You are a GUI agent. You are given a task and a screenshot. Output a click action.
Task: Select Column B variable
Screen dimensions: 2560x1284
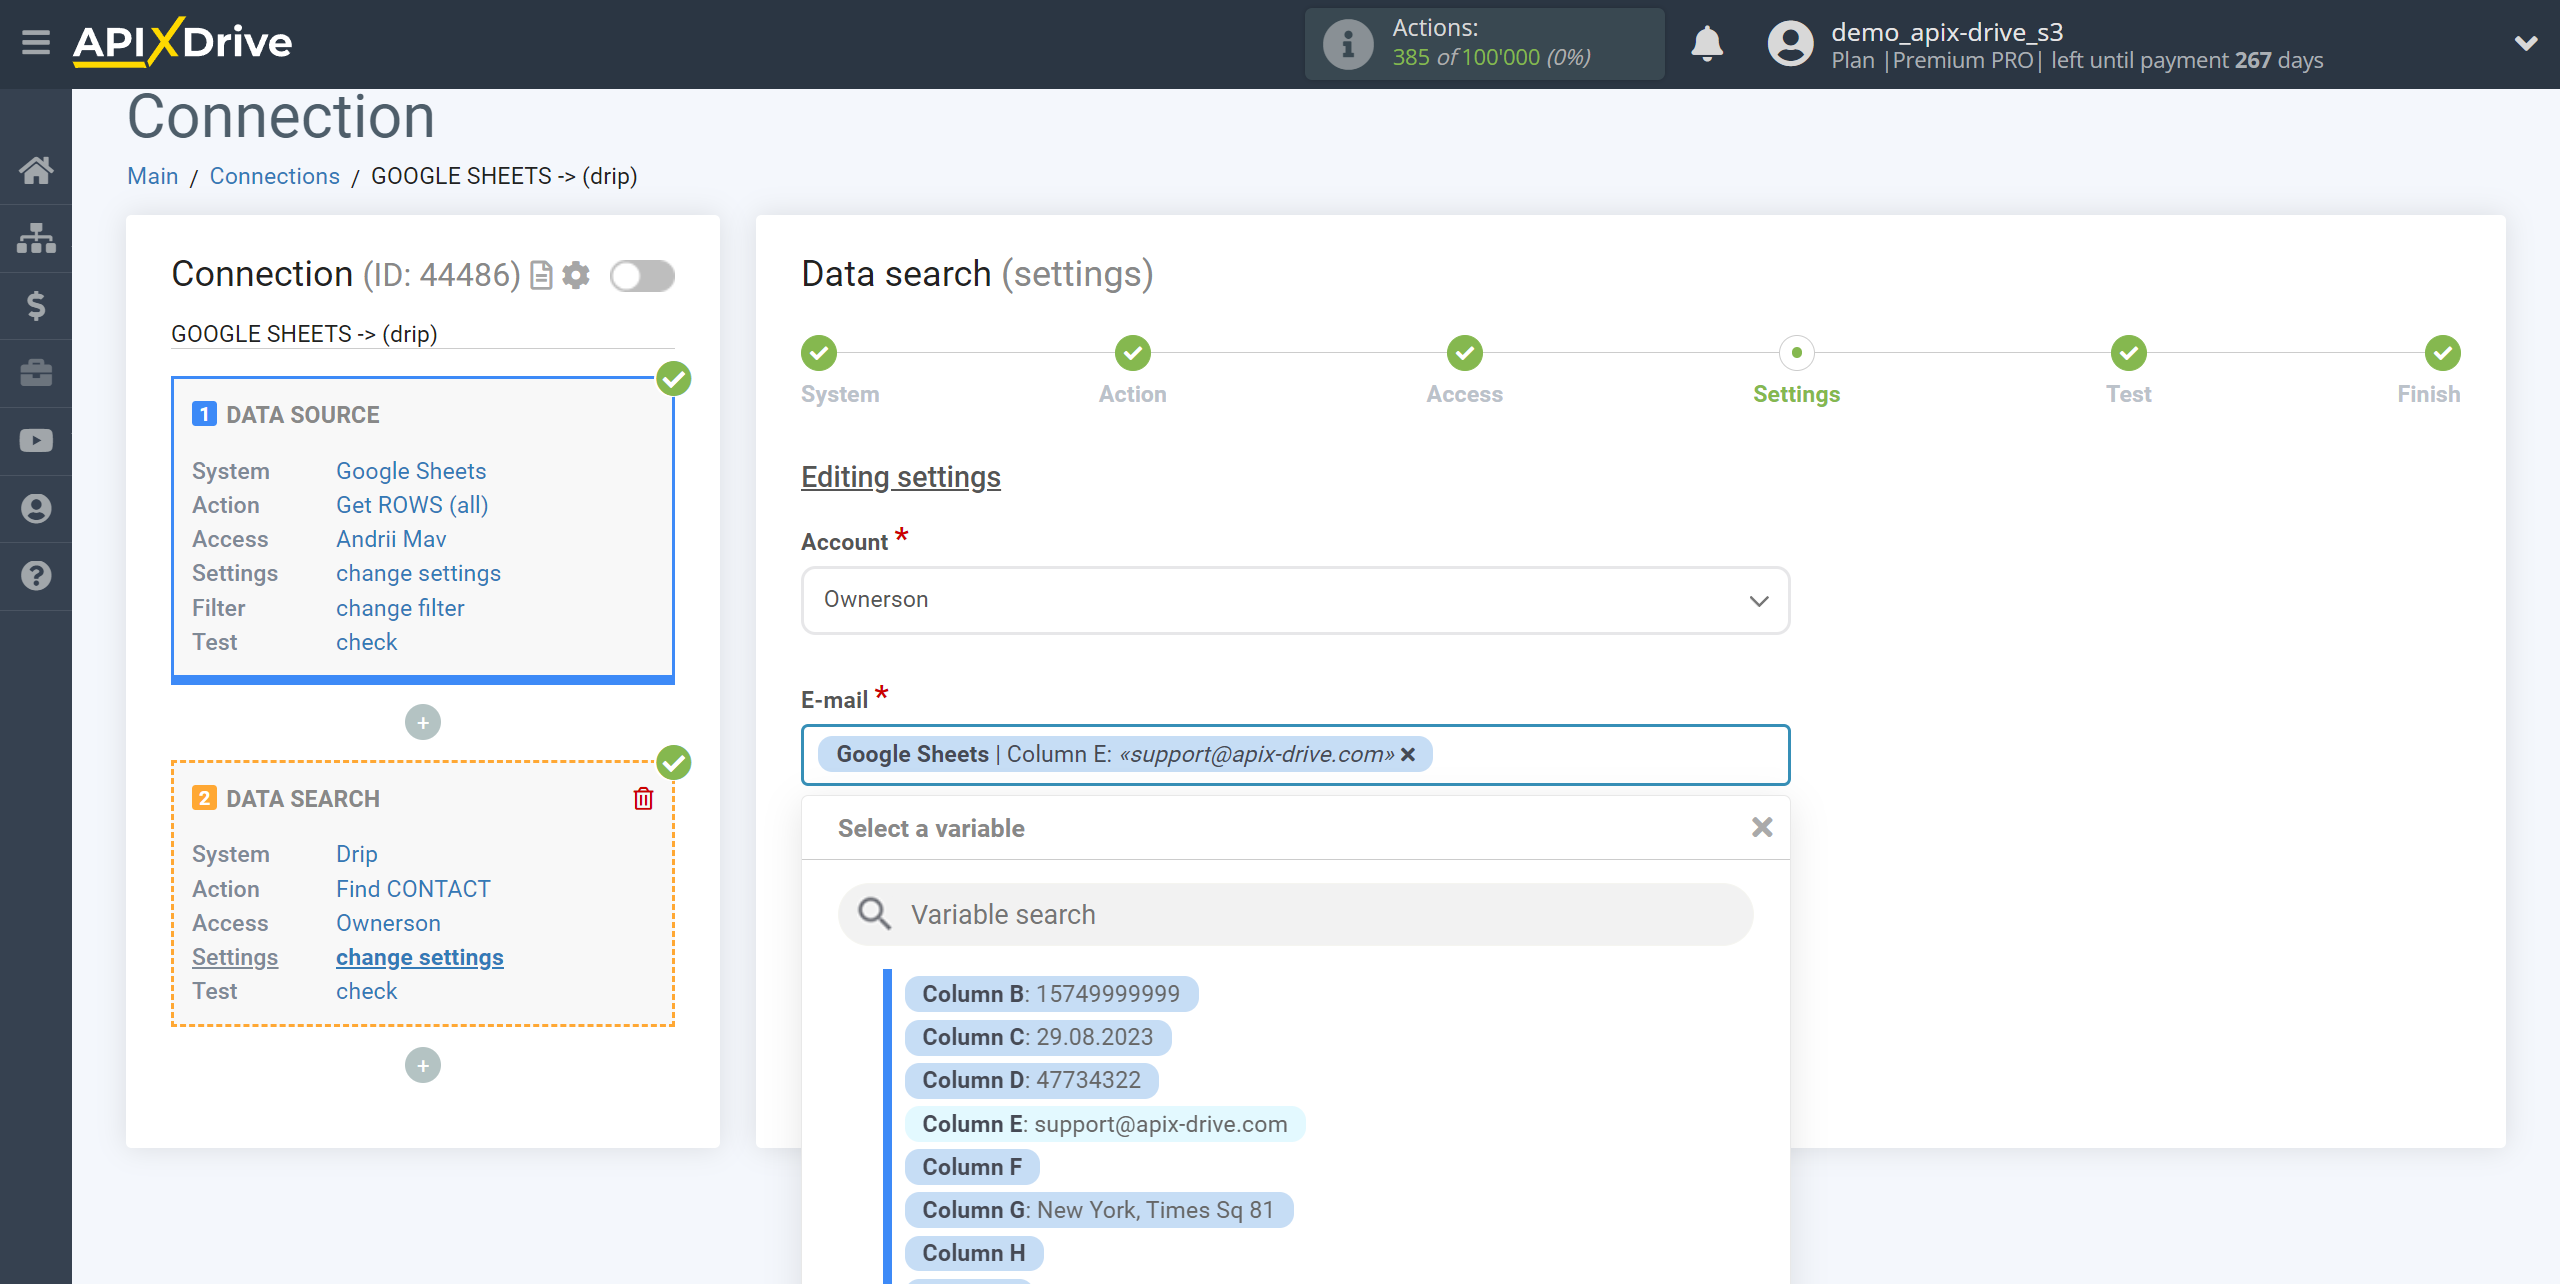tap(1051, 994)
